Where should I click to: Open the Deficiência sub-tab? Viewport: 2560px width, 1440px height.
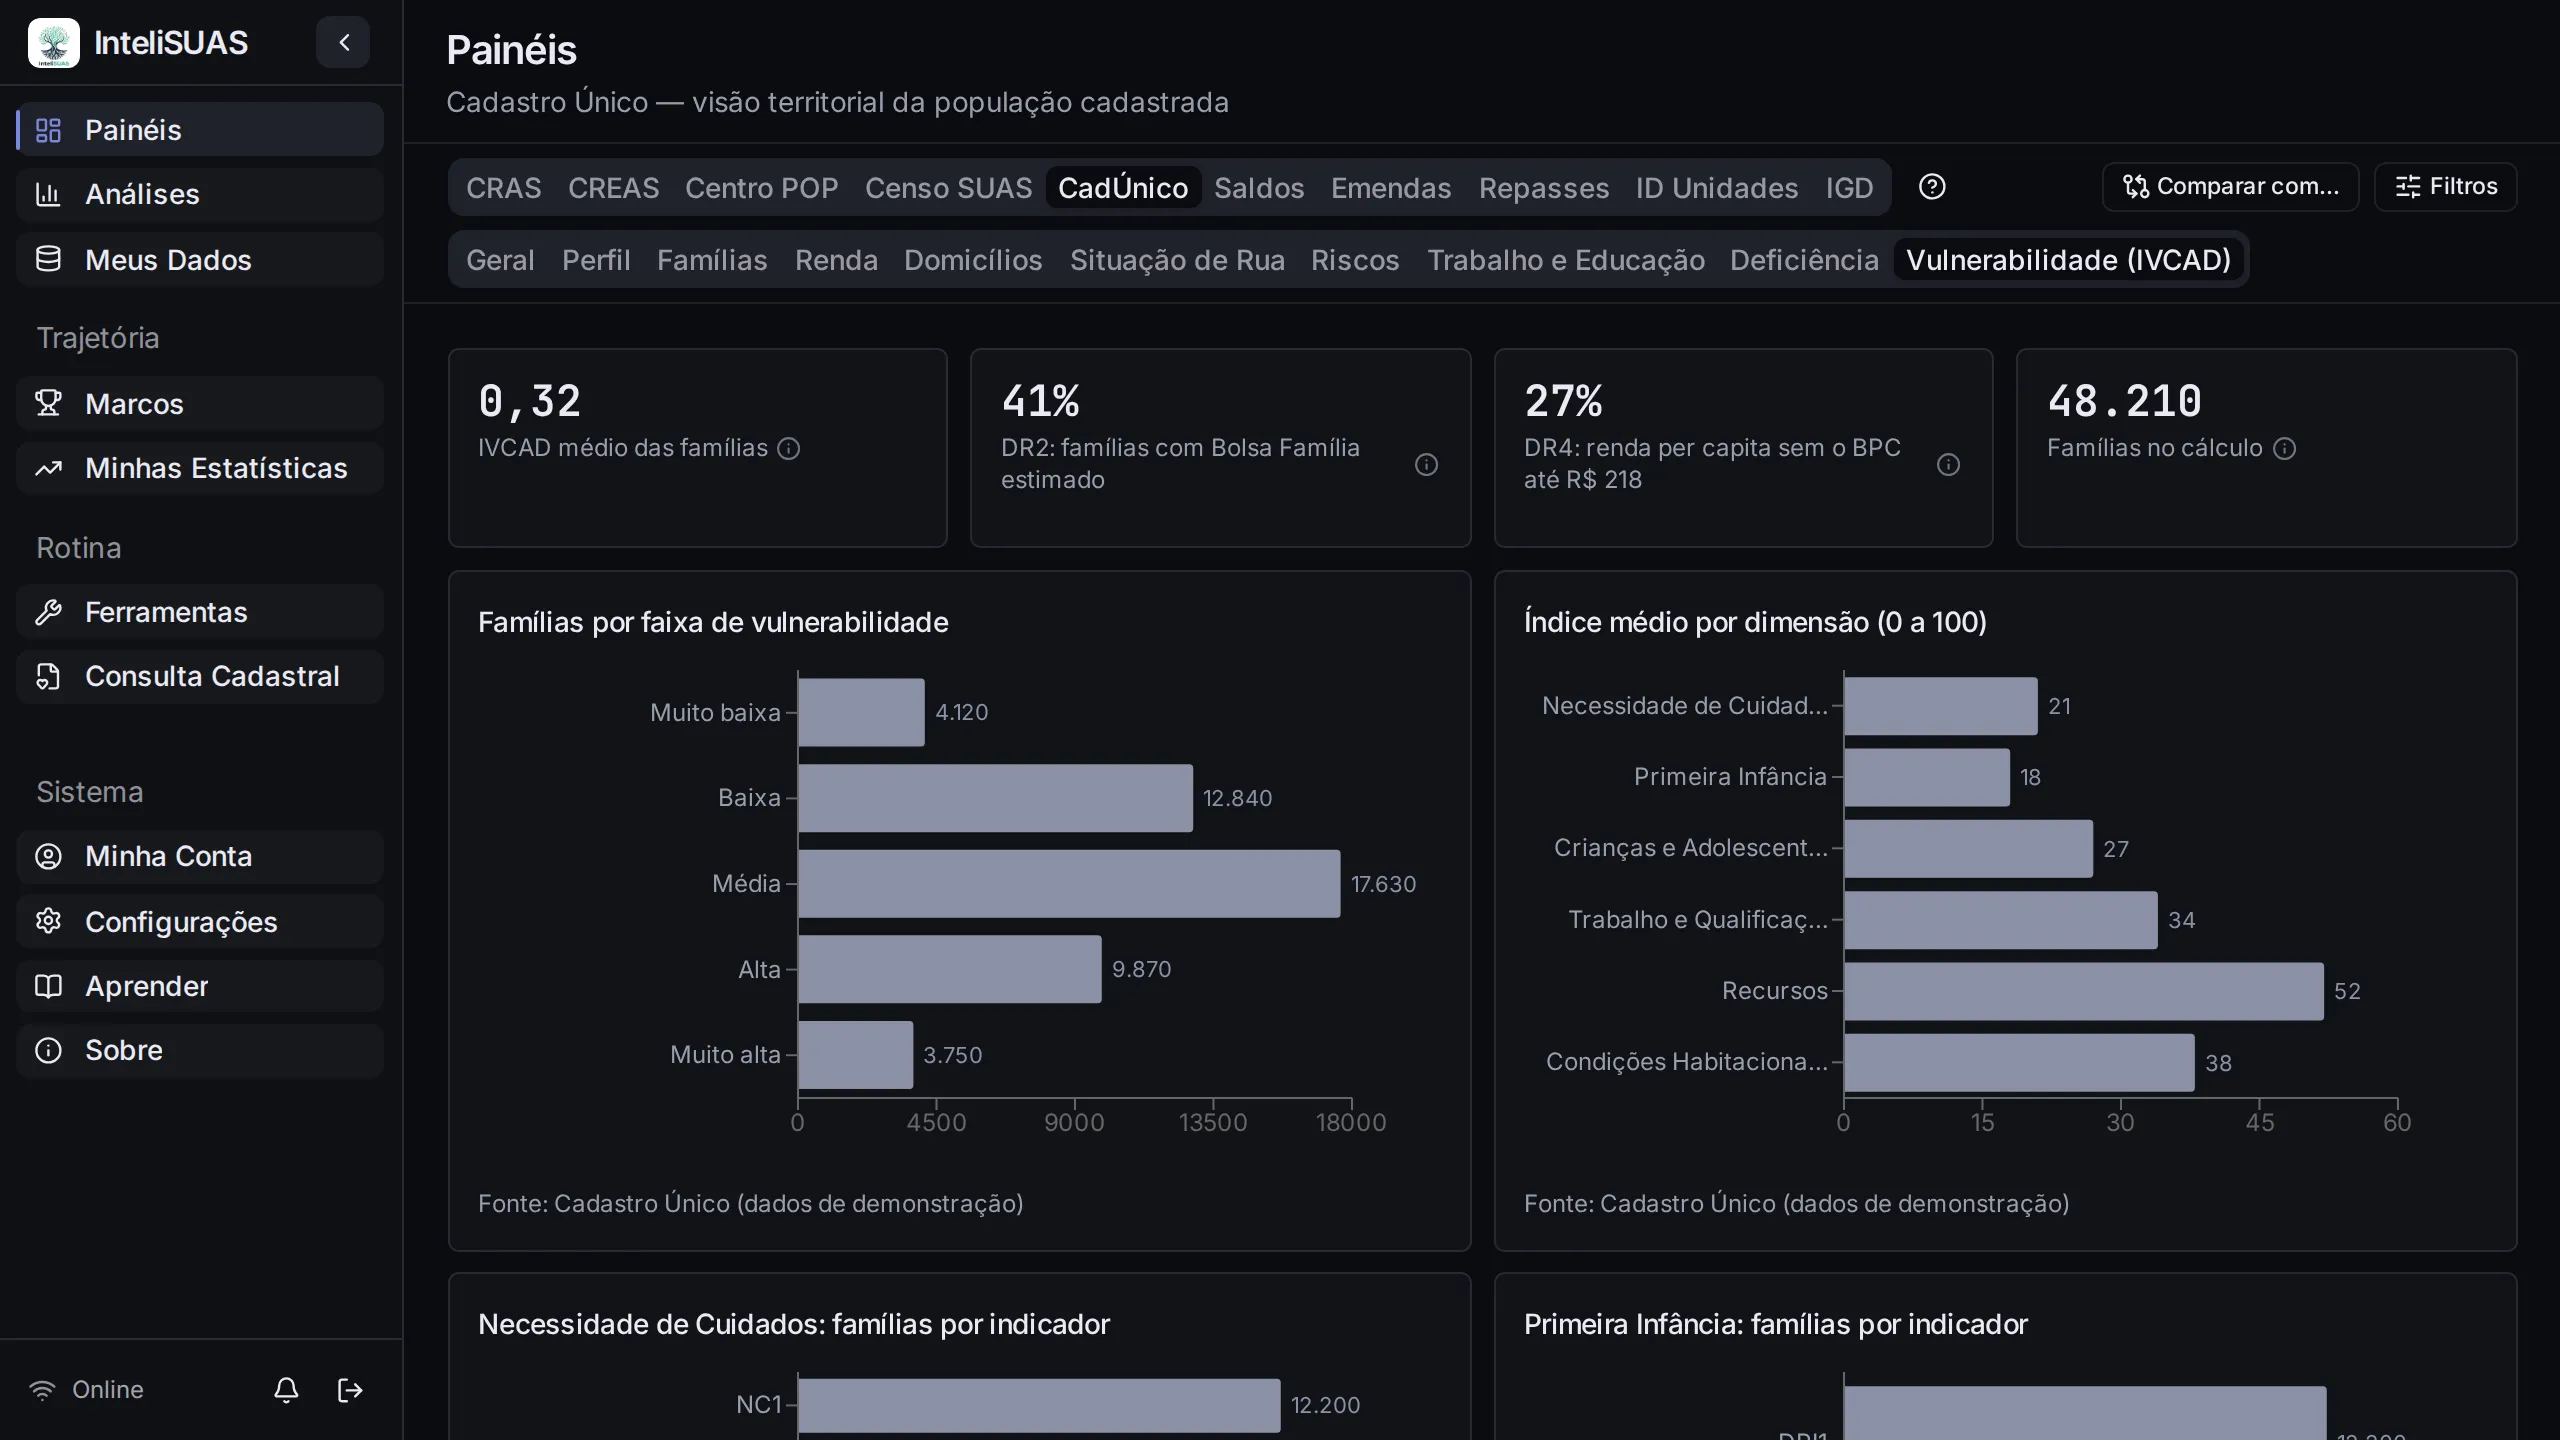coord(1804,260)
